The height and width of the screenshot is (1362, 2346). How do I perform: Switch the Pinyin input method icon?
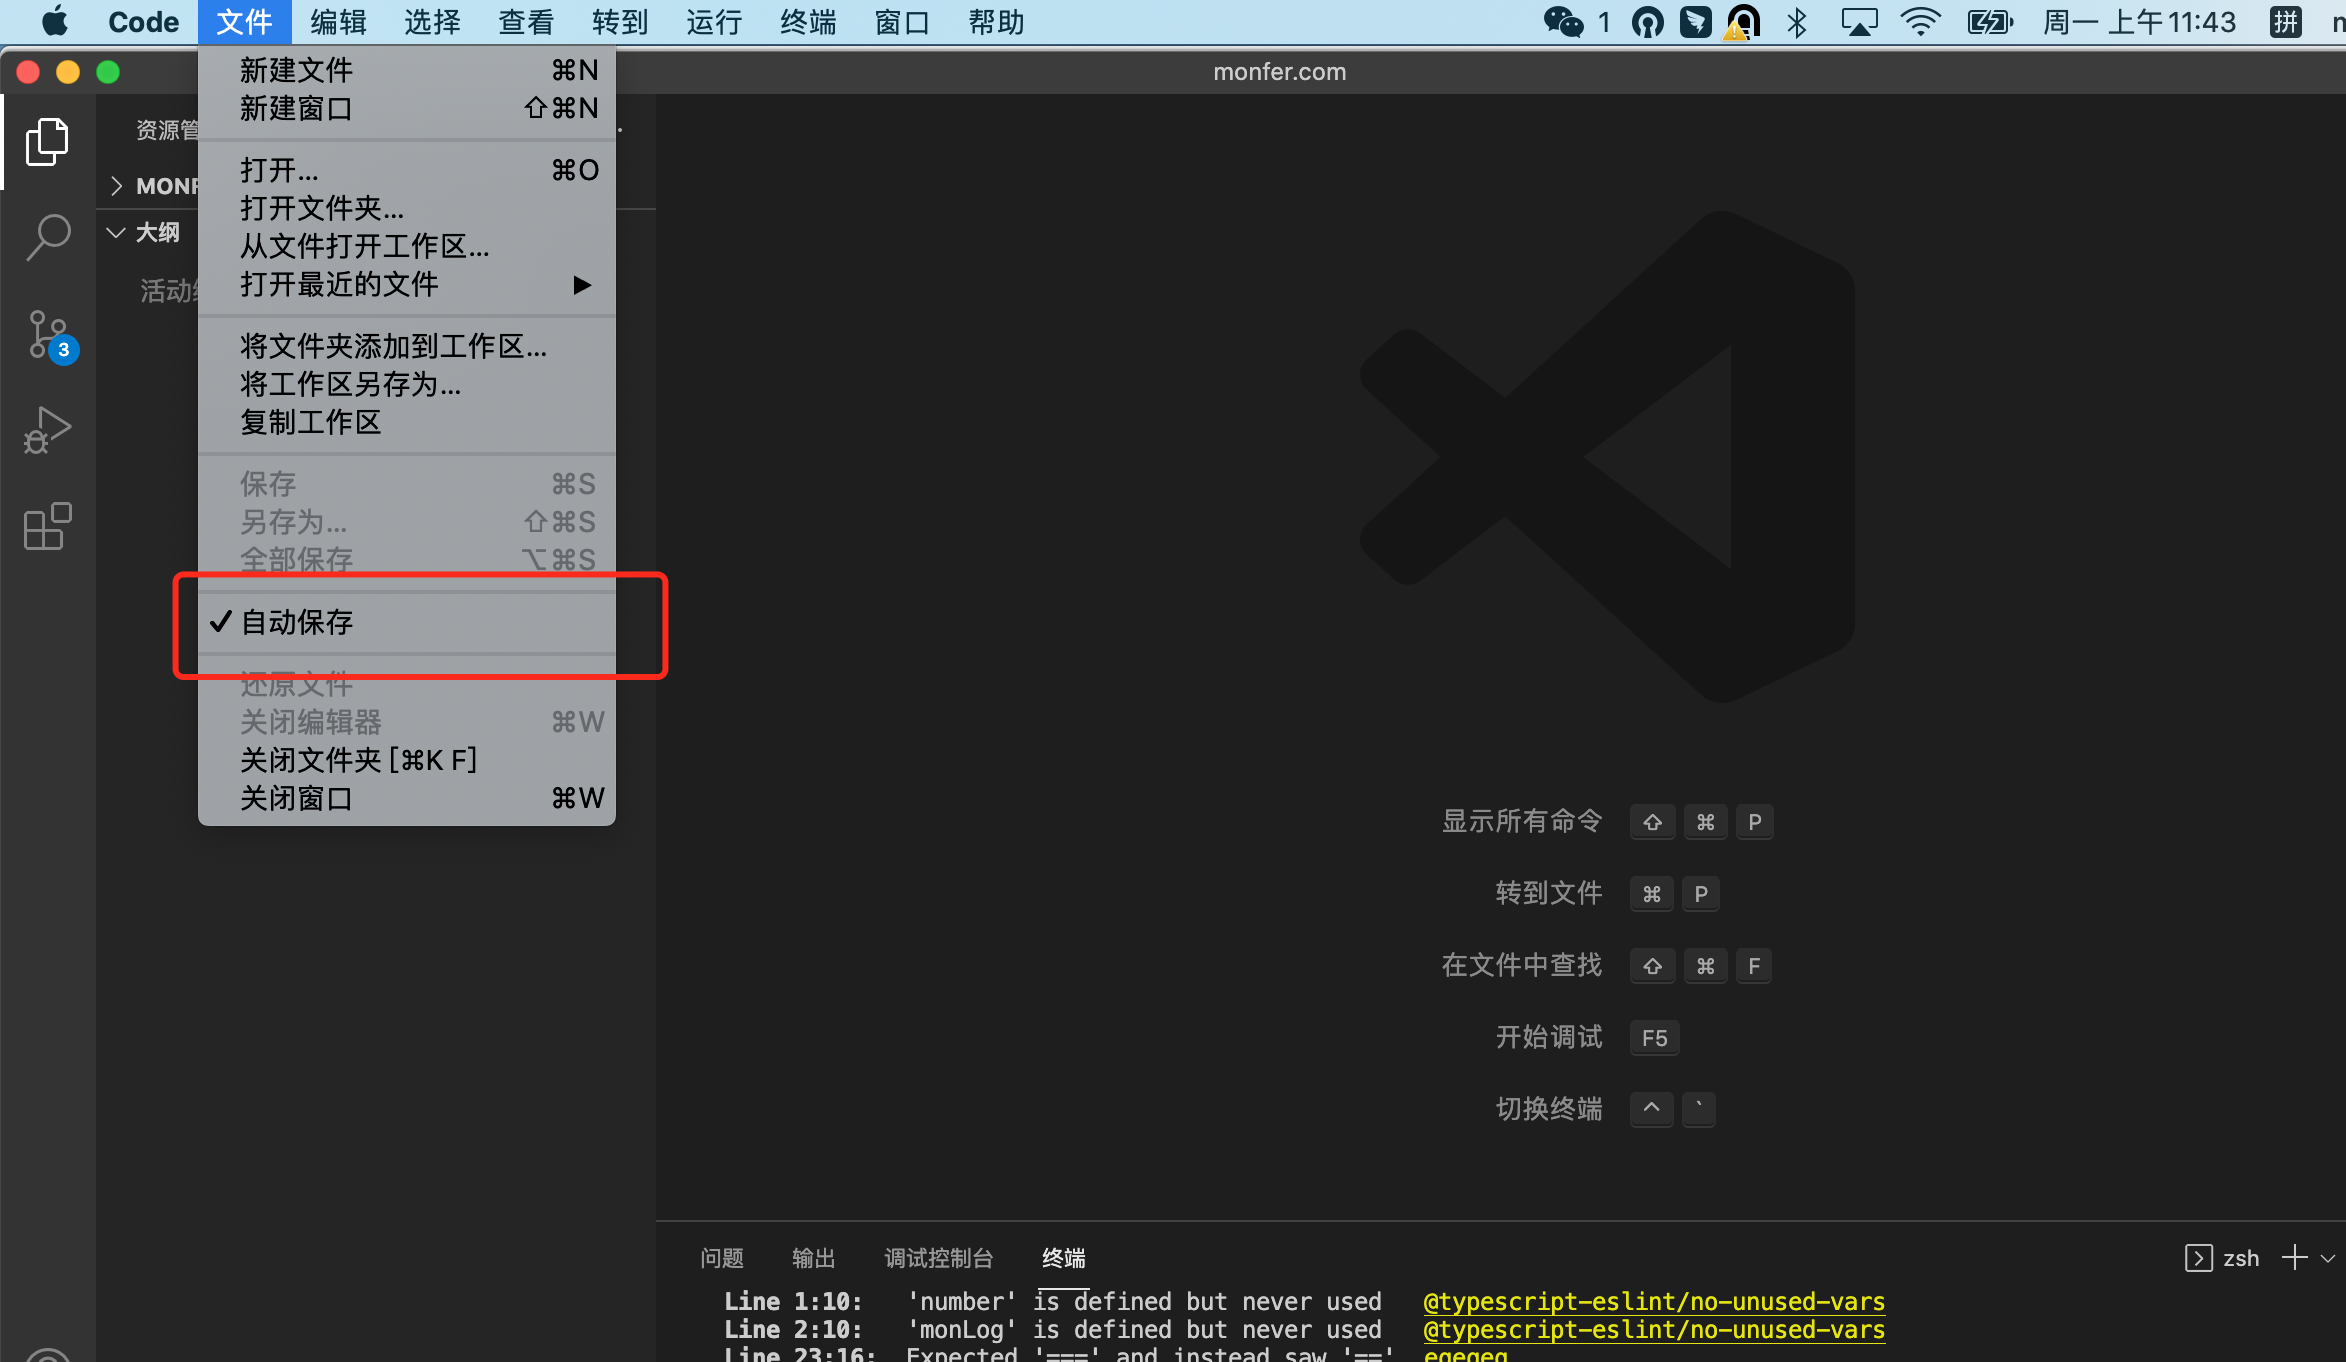coord(2286,22)
